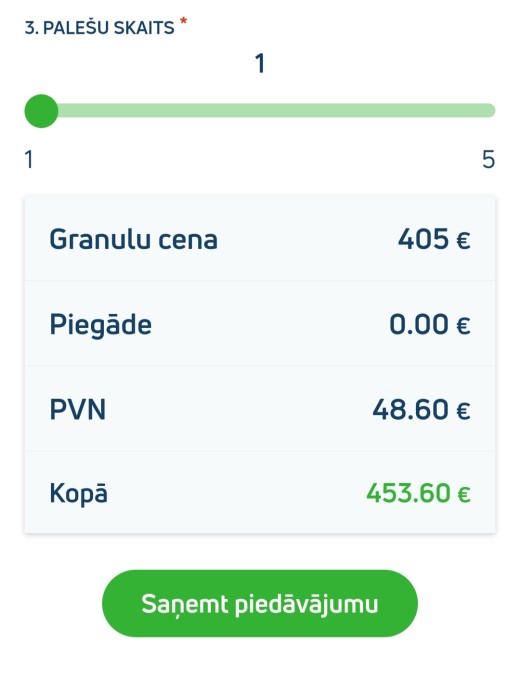Click the euro sign in PVN row
This screenshot has width=520, height=683.
(463, 411)
